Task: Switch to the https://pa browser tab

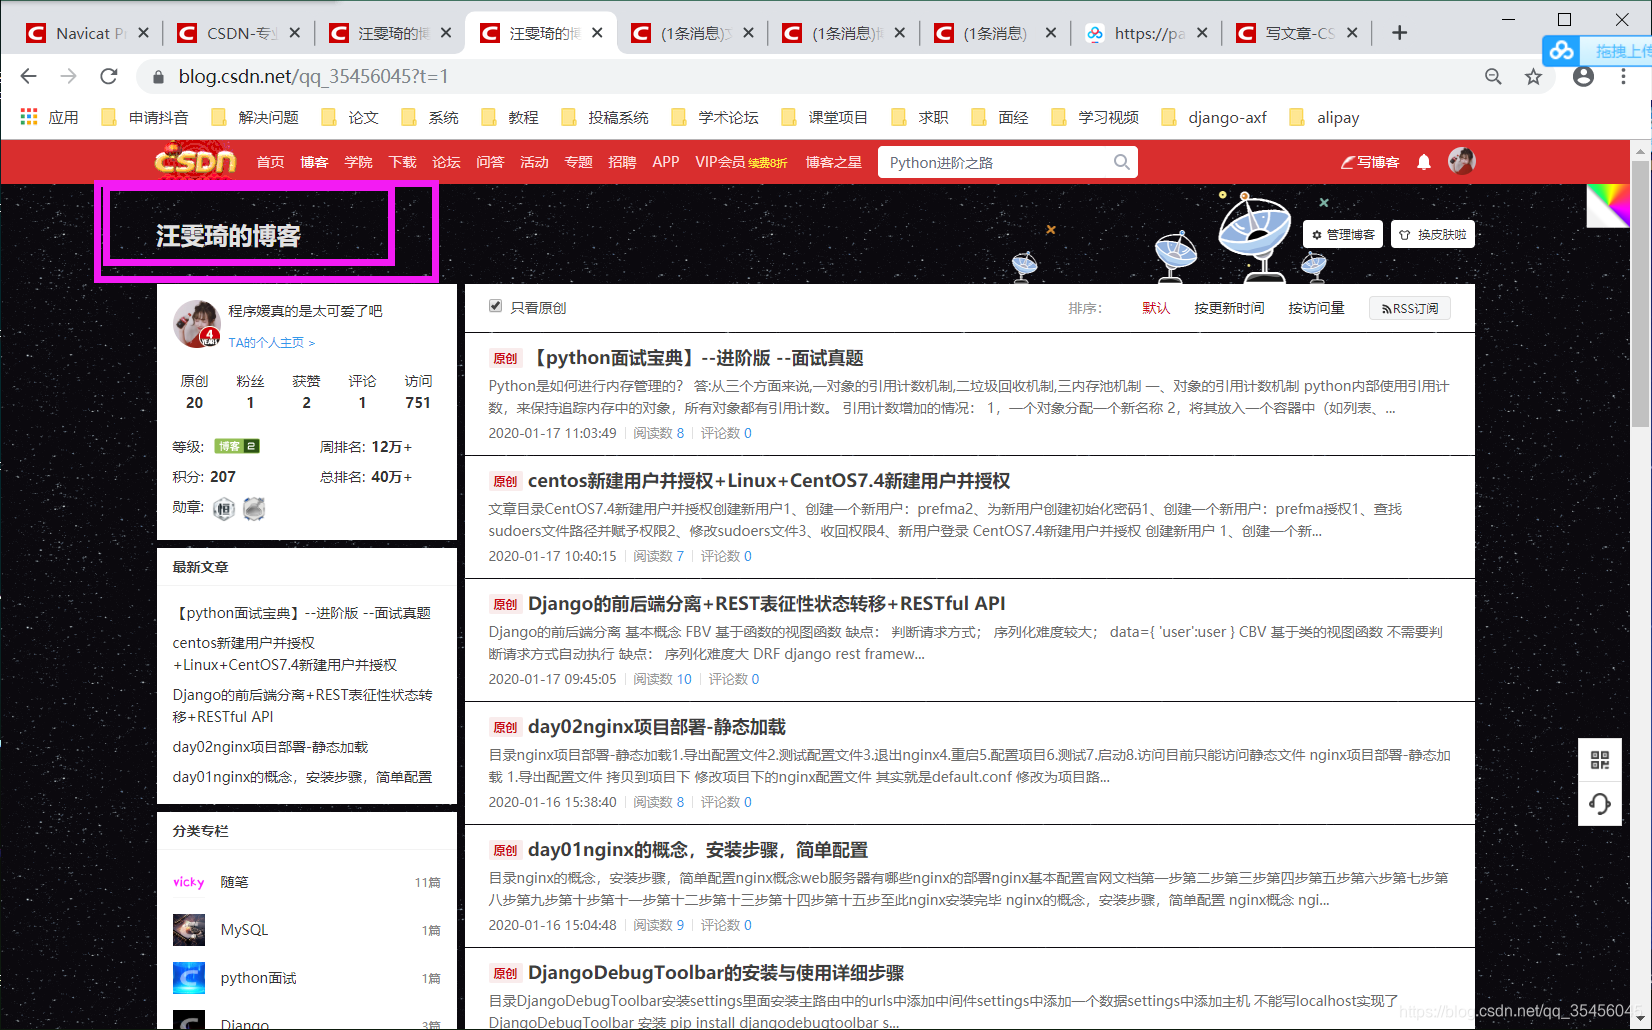Action: tap(1147, 33)
